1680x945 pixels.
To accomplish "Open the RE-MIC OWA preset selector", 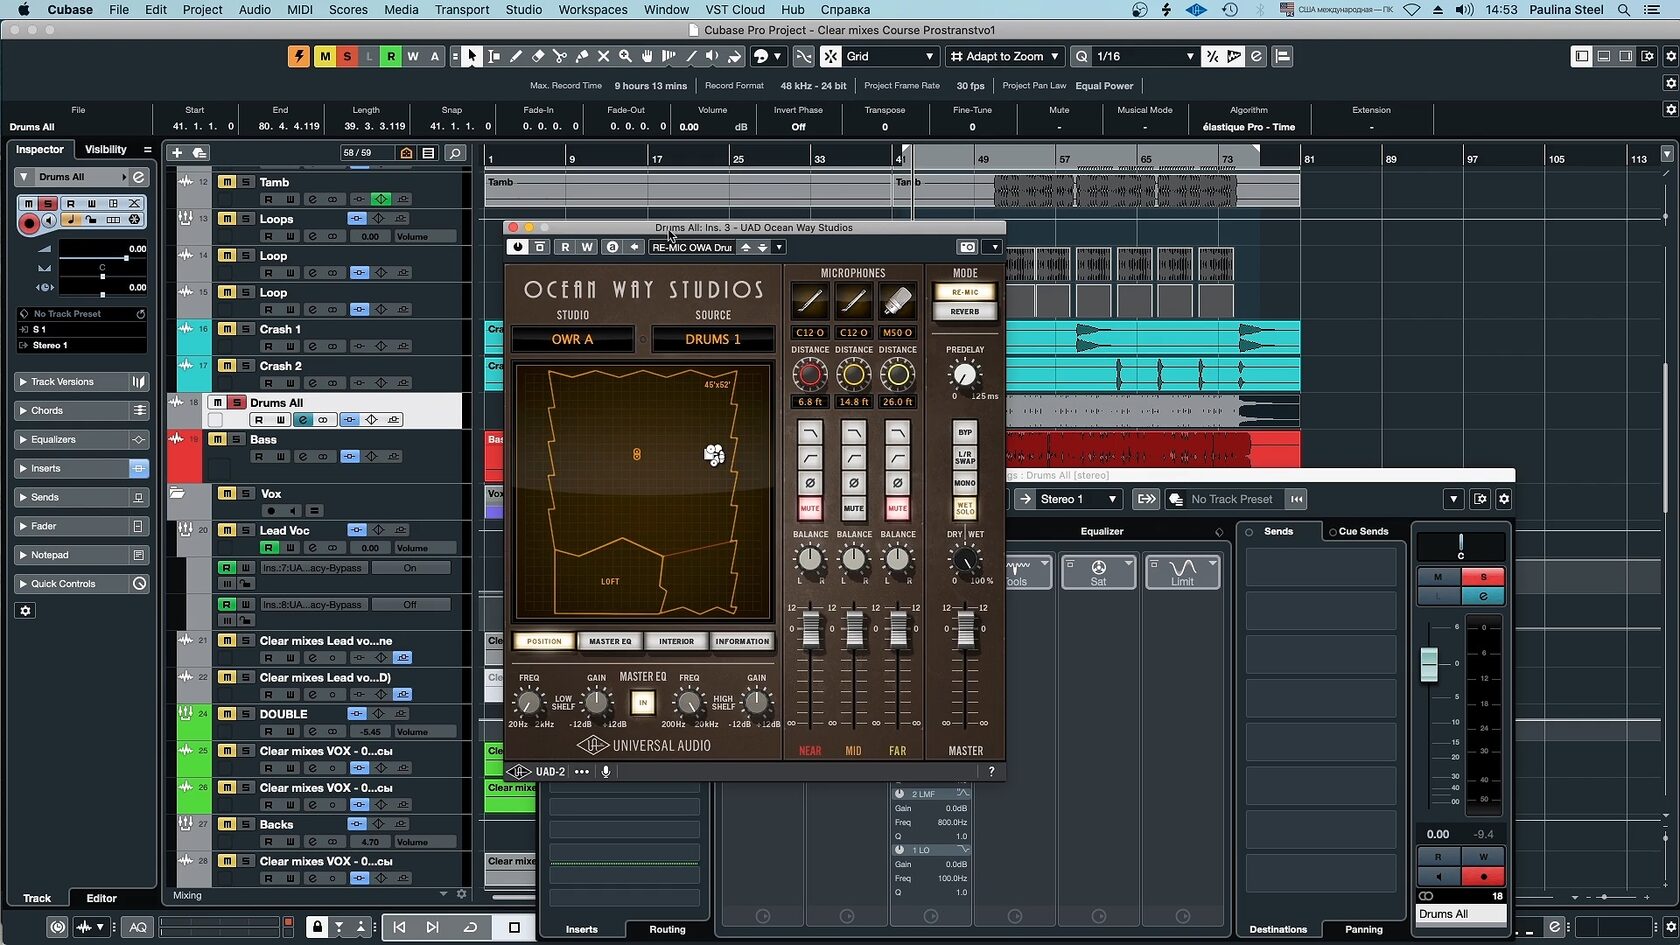I will pos(692,247).
